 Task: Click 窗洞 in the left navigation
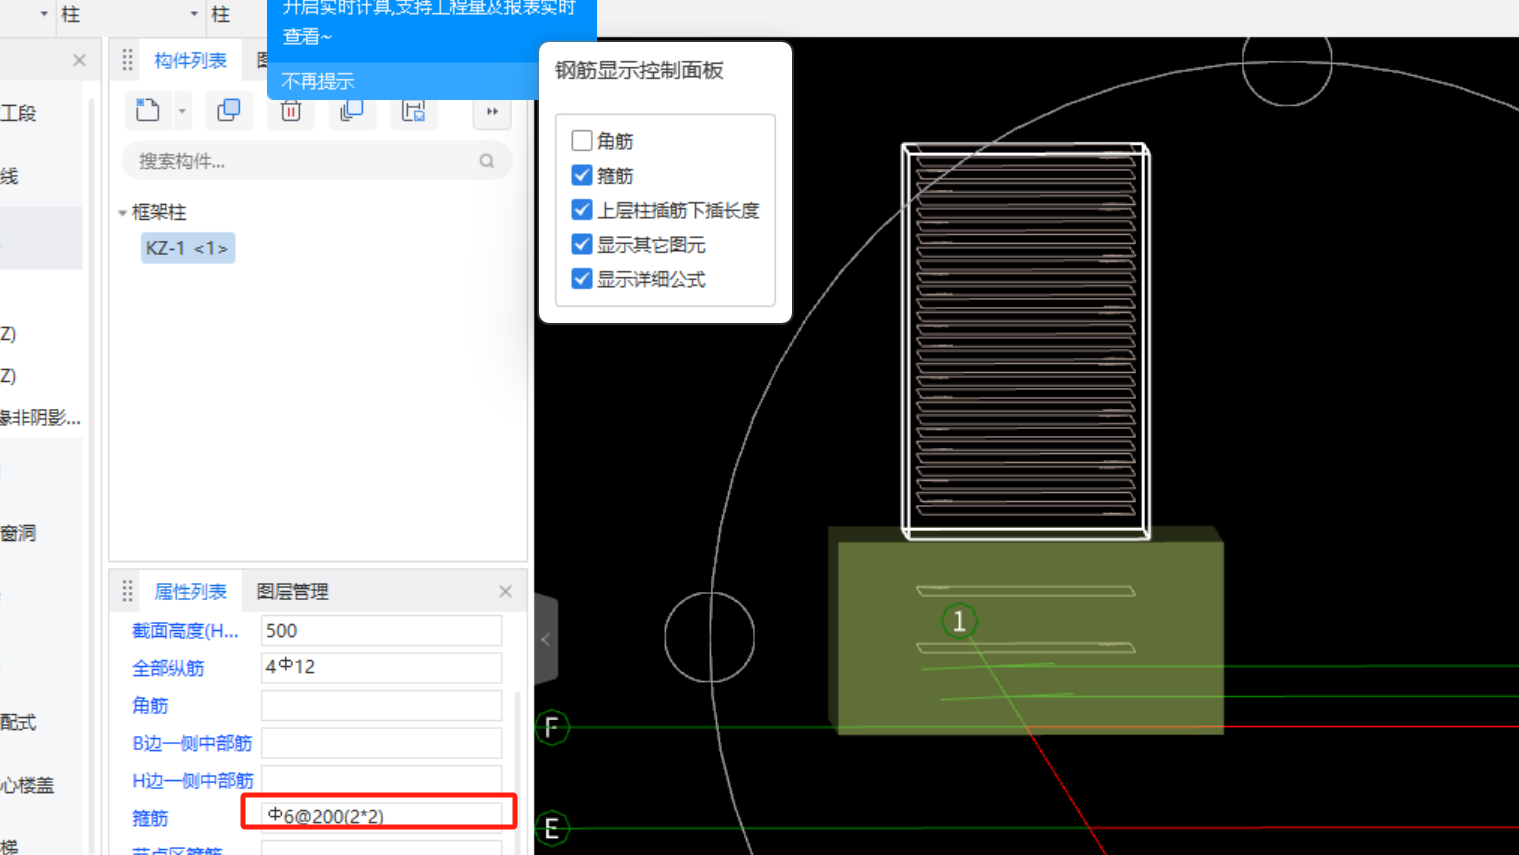(18, 533)
